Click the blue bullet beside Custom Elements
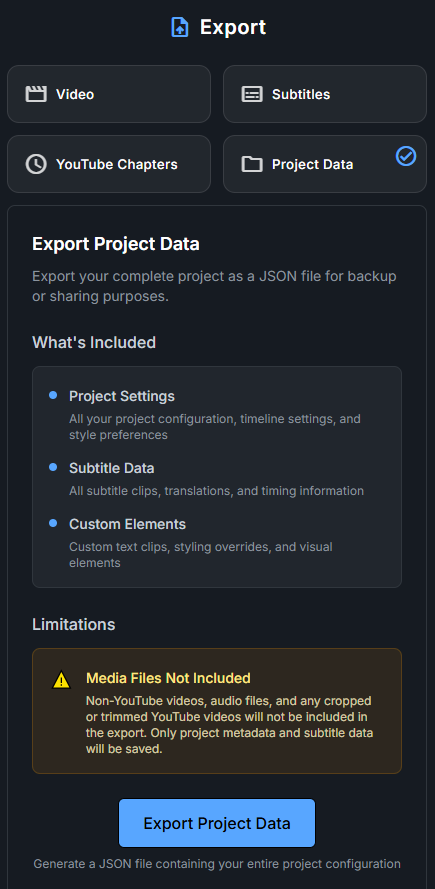 tap(53, 523)
